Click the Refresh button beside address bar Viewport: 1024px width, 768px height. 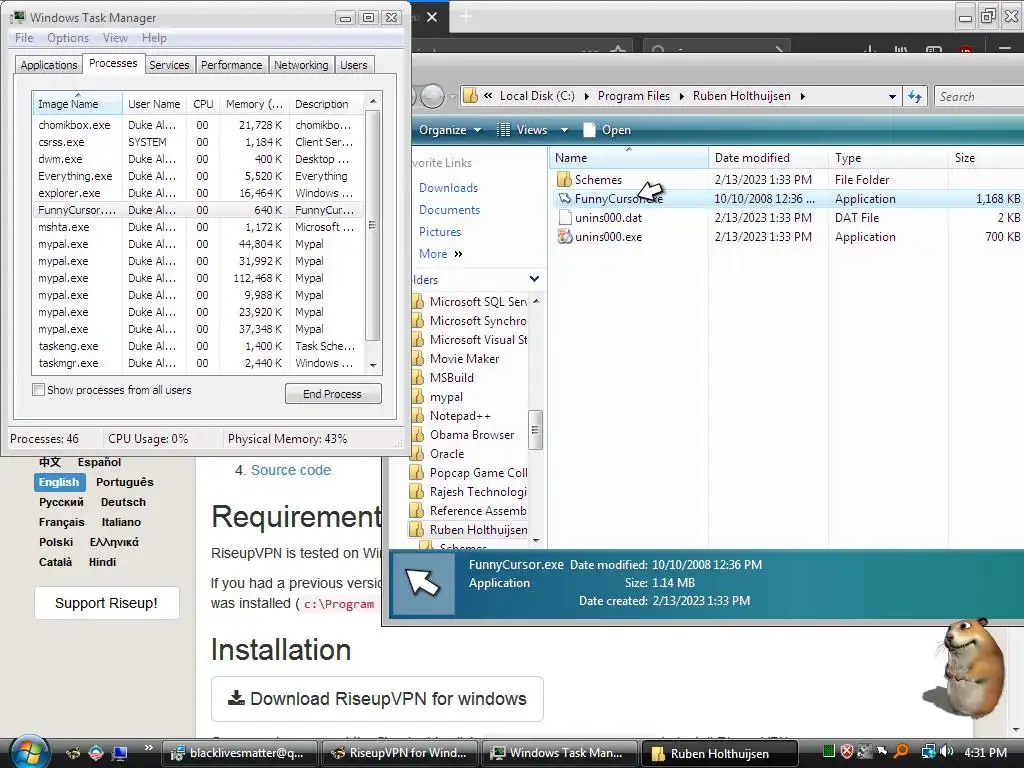coord(915,97)
